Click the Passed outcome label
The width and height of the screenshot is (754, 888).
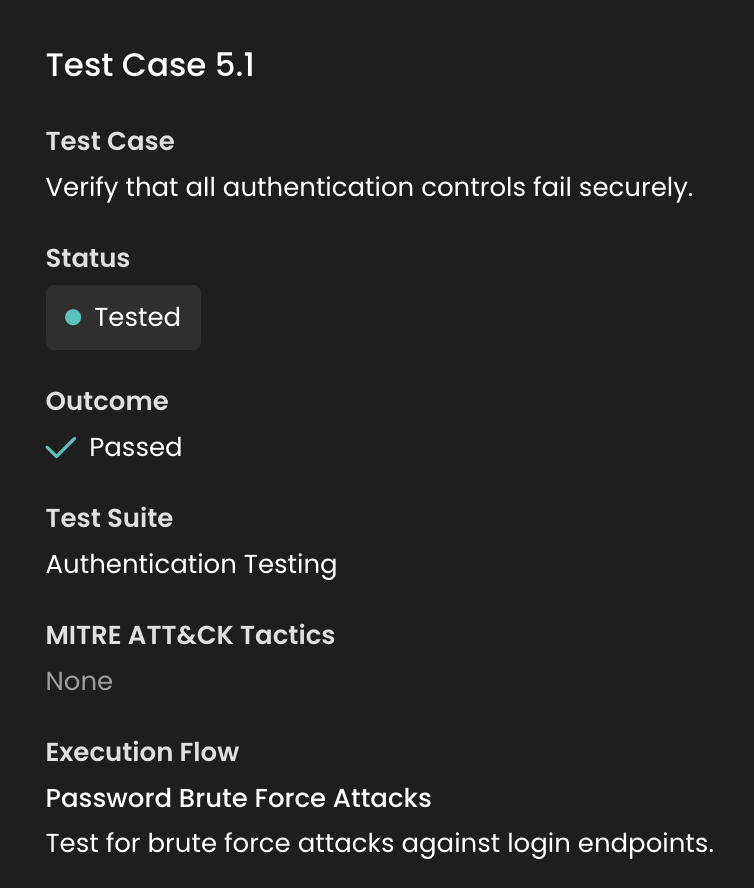pyautogui.click(x=135, y=447)
